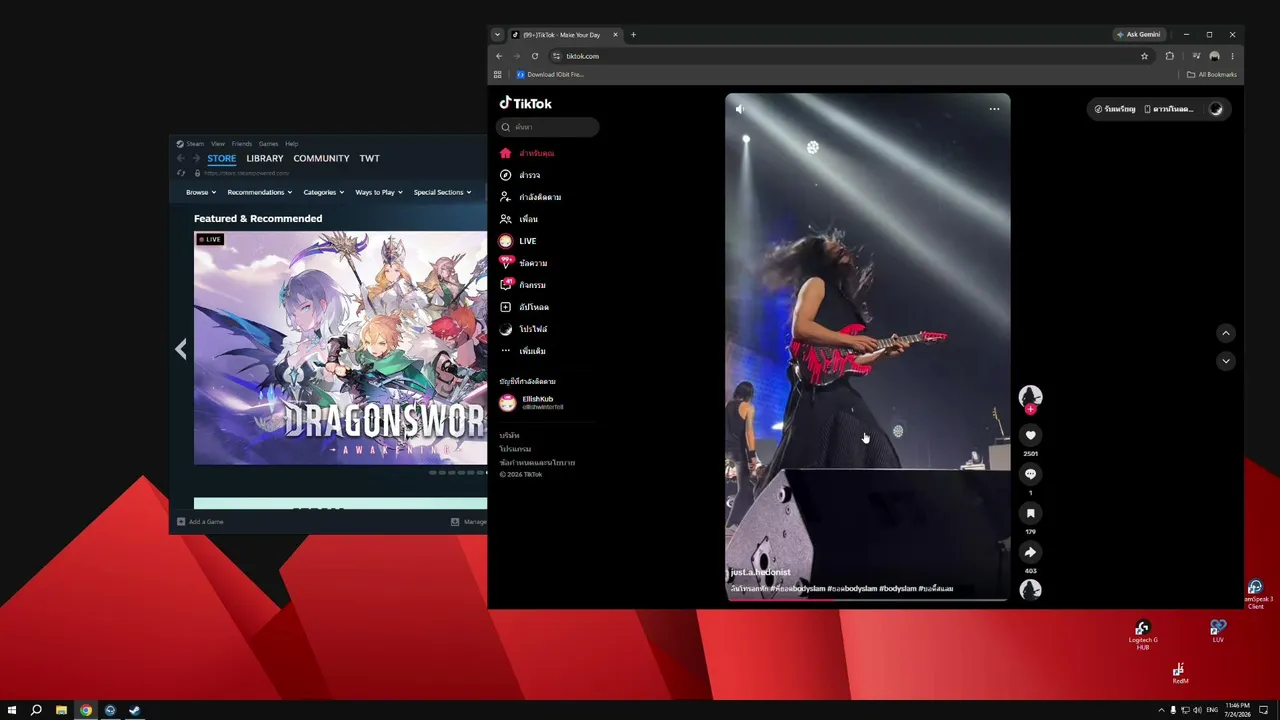Open the Help menu in Steam
The height and width of the screenshot is (720, 1280).
[292, 144]
